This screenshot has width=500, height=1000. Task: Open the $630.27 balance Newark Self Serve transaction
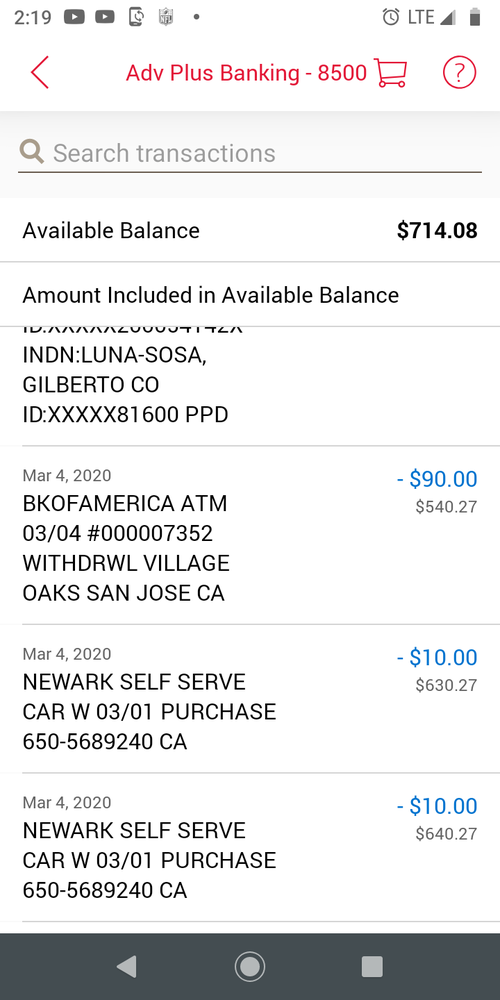pyautogui.click(x=250, y=698)
